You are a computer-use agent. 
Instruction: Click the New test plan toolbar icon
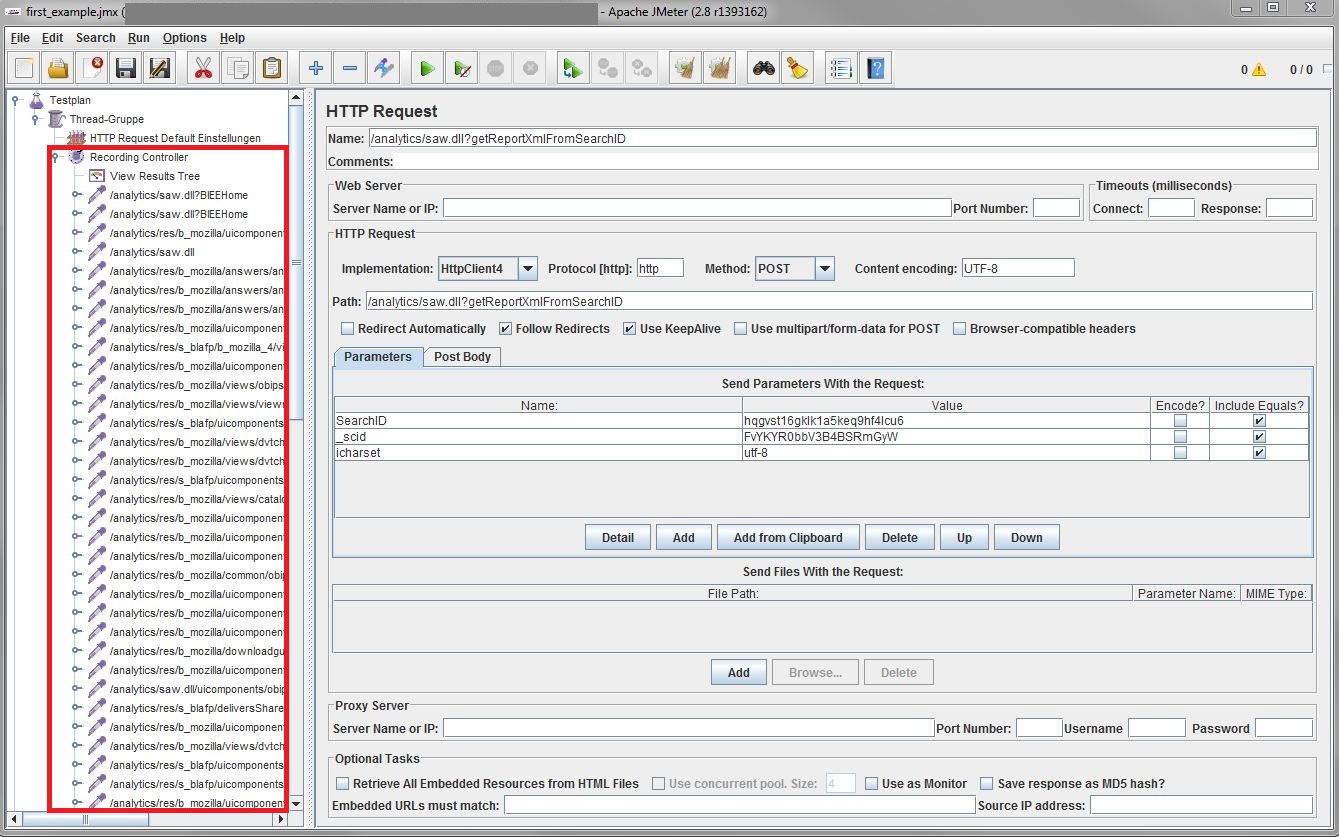coord(25,69)
